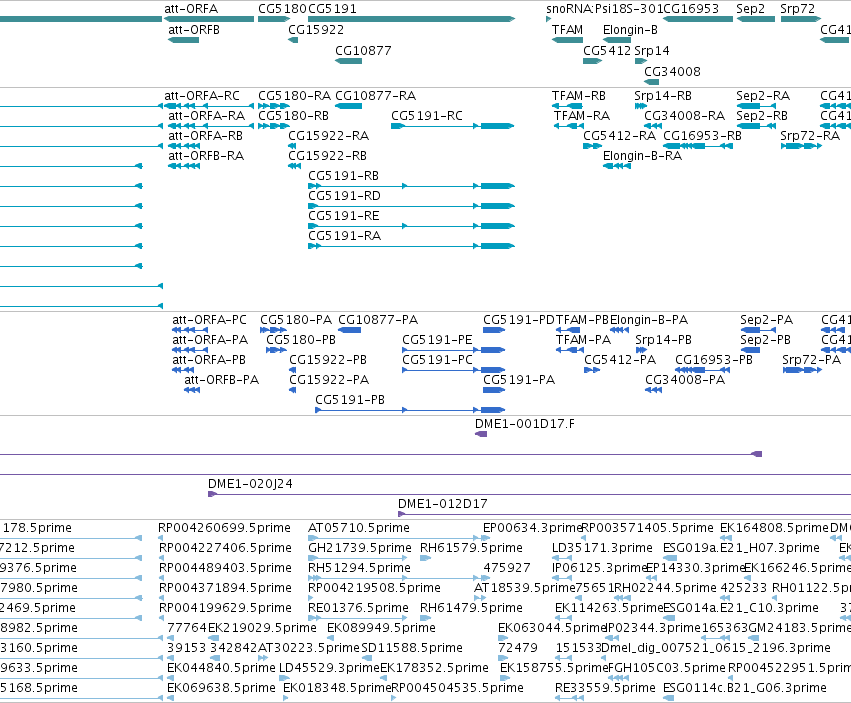Click transcript Elongin-B-RA

(642, 156)
